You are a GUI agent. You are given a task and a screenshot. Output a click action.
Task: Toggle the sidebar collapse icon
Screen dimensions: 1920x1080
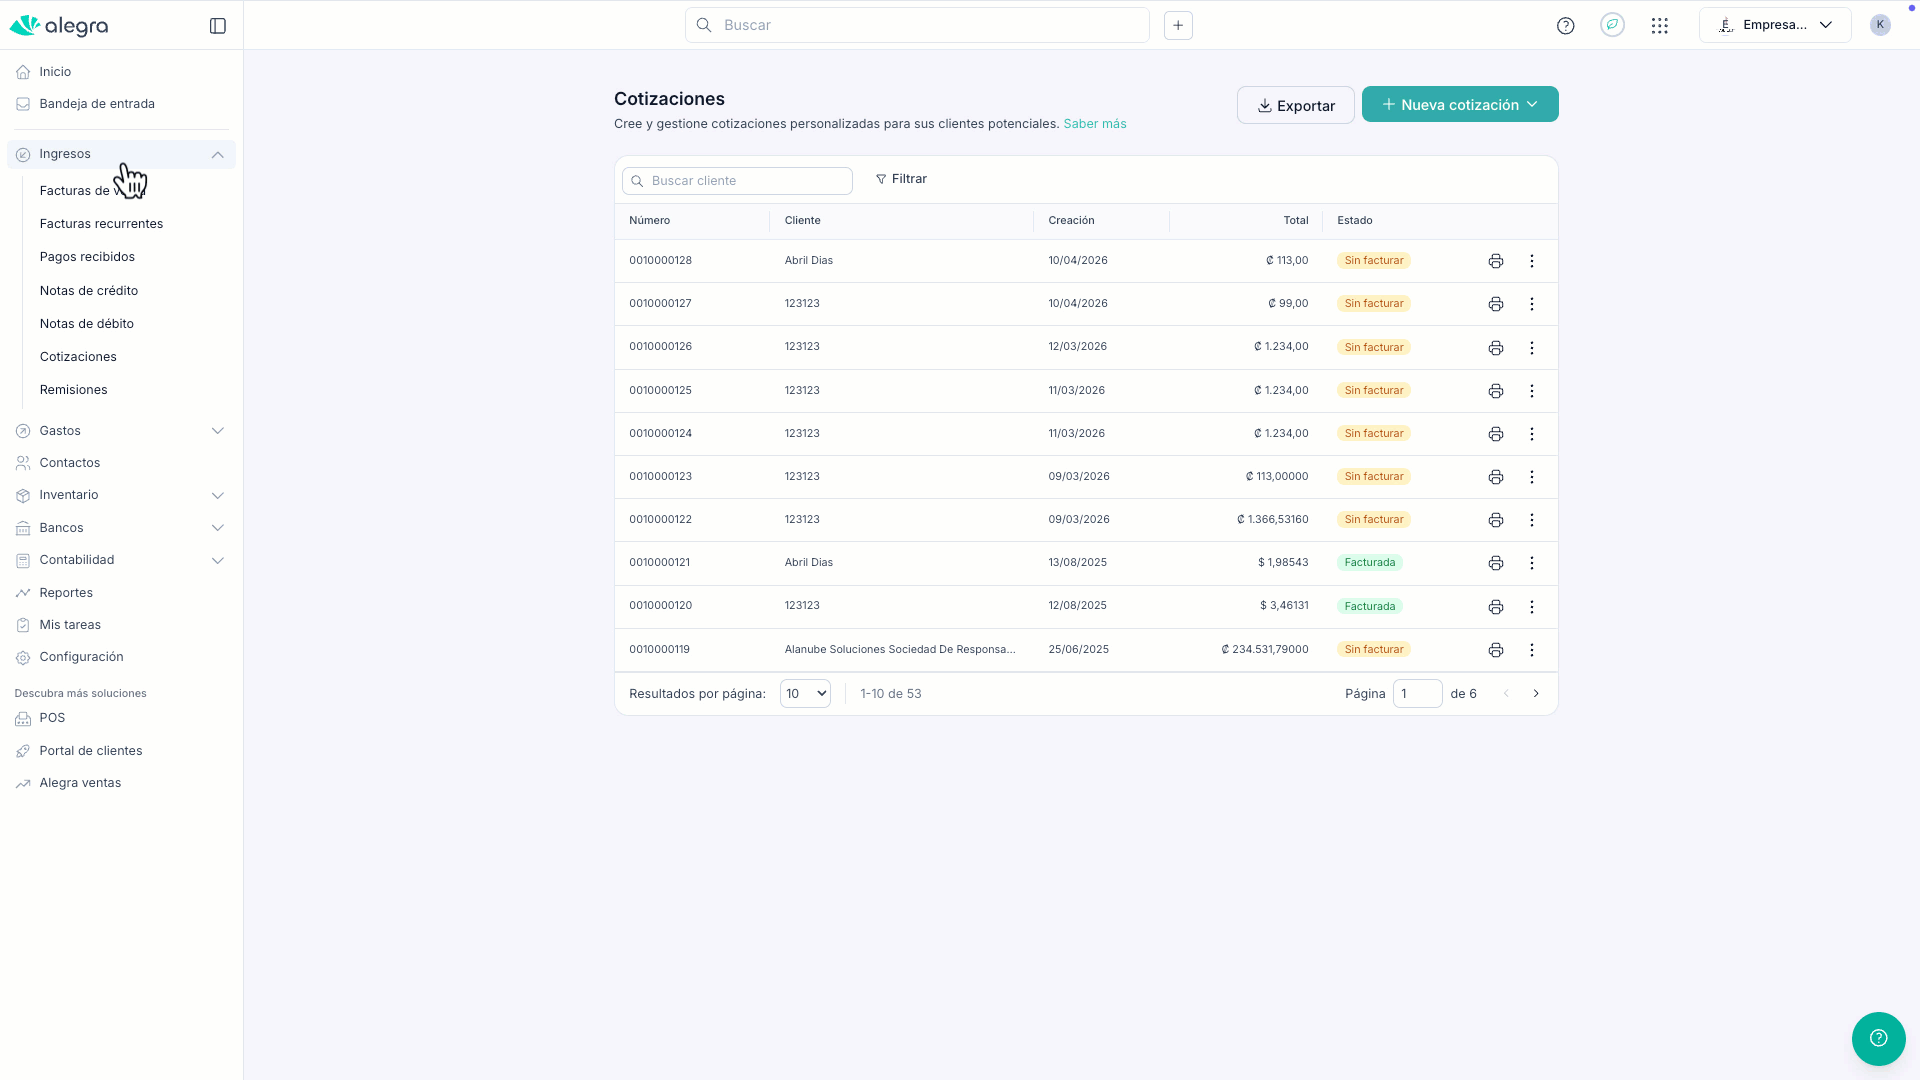click(218, 26)
